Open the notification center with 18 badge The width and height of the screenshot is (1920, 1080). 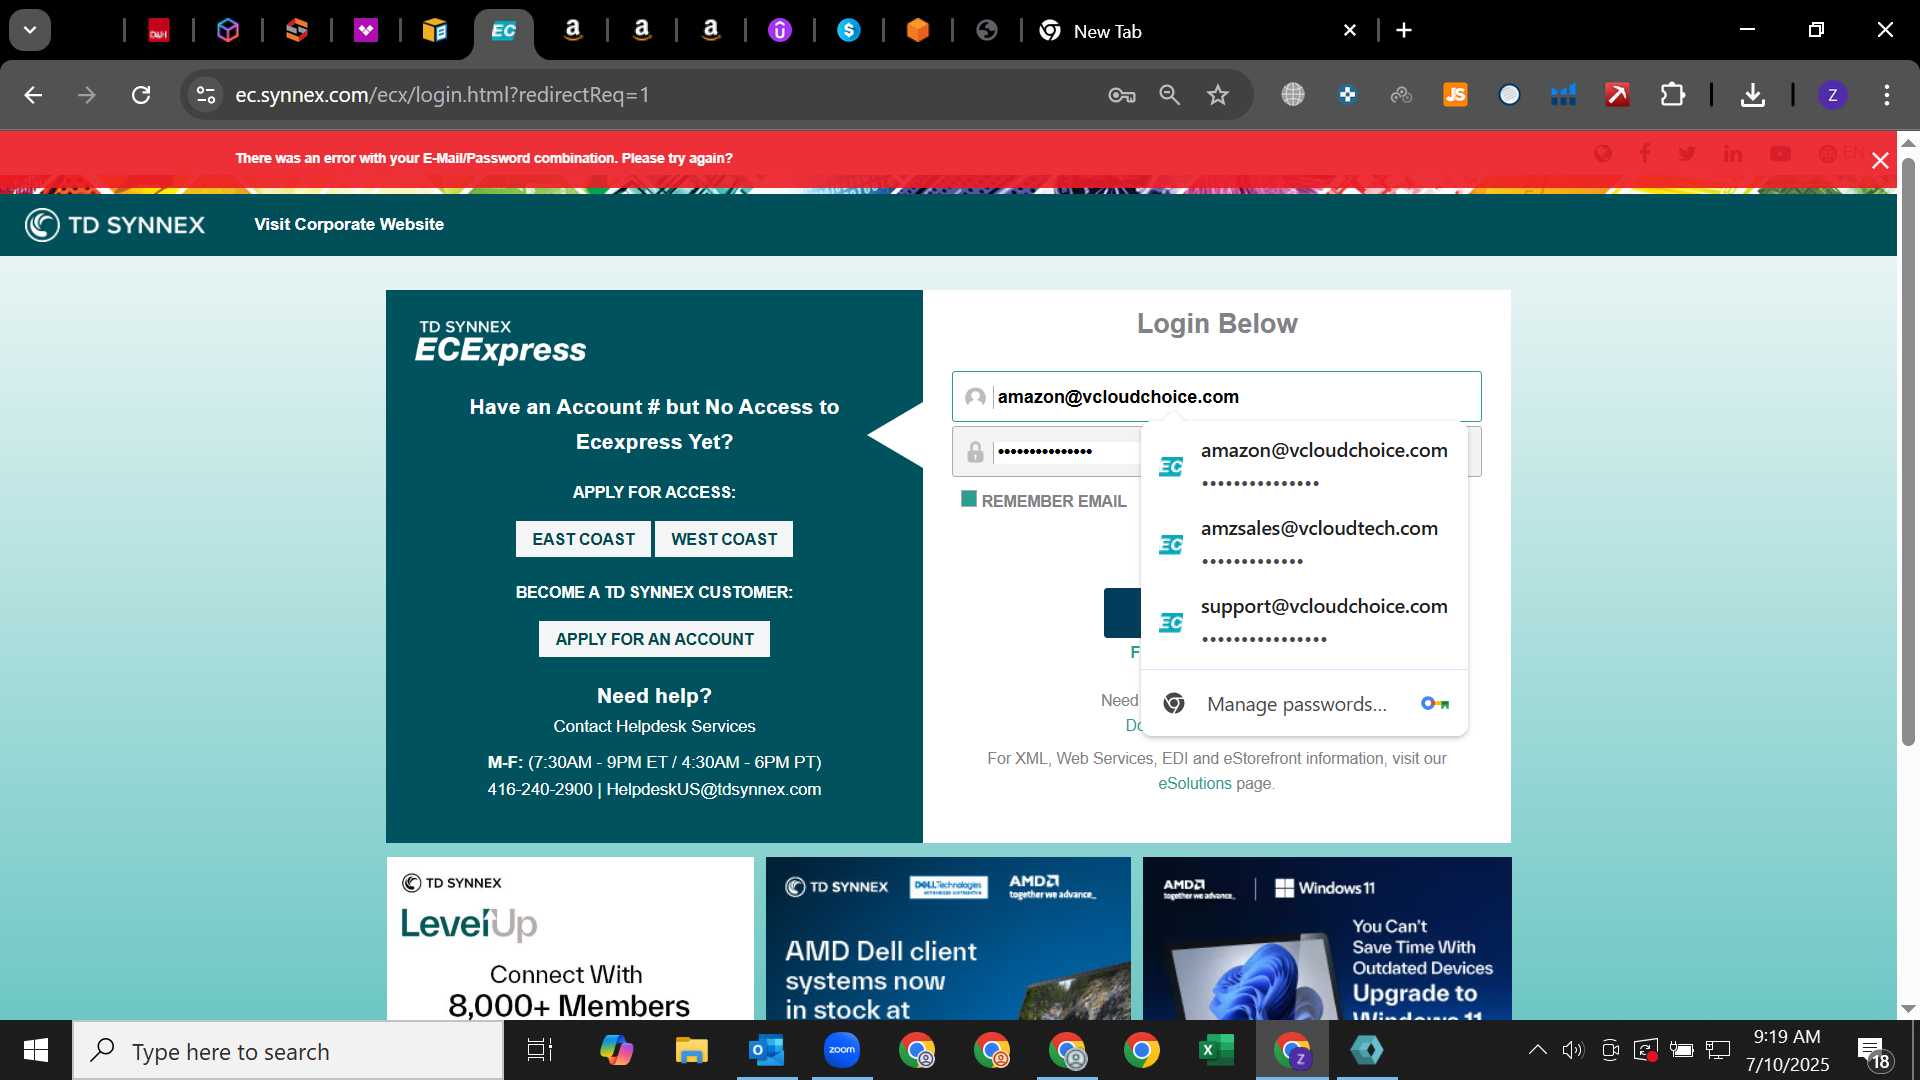click(1874, 1052)
